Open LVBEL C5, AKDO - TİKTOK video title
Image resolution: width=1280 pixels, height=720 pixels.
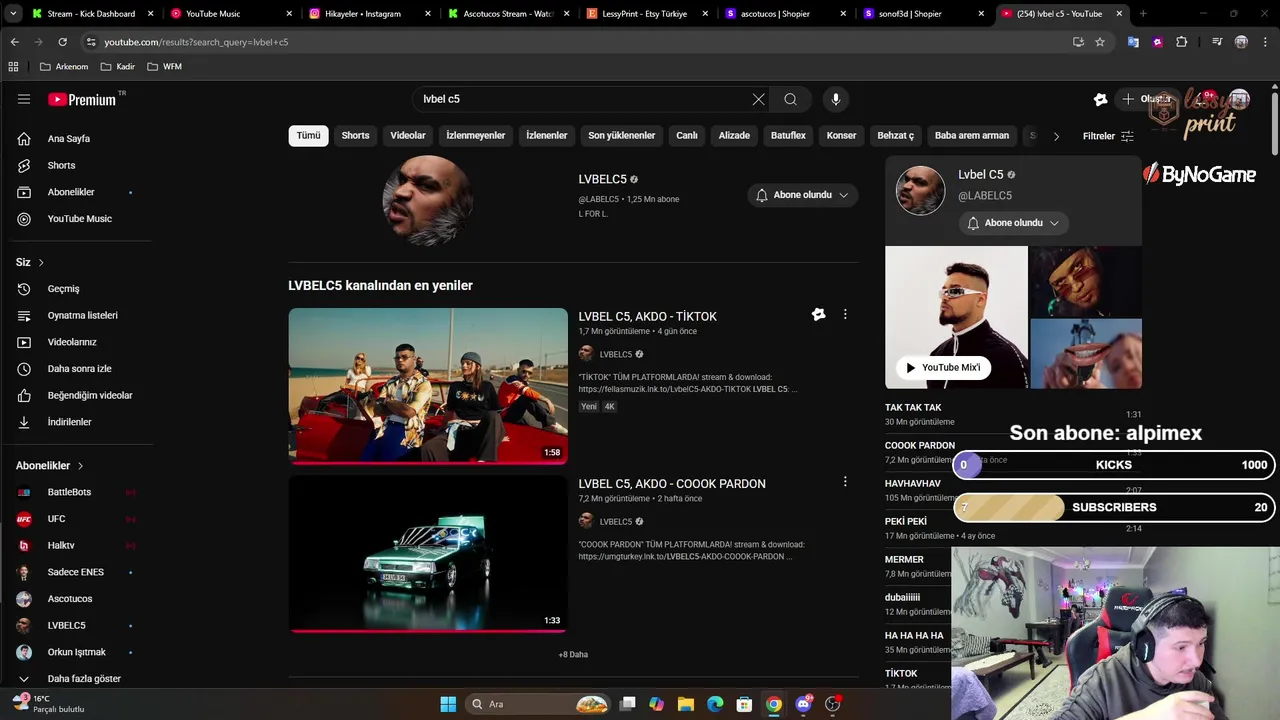(x=648, y=316)
